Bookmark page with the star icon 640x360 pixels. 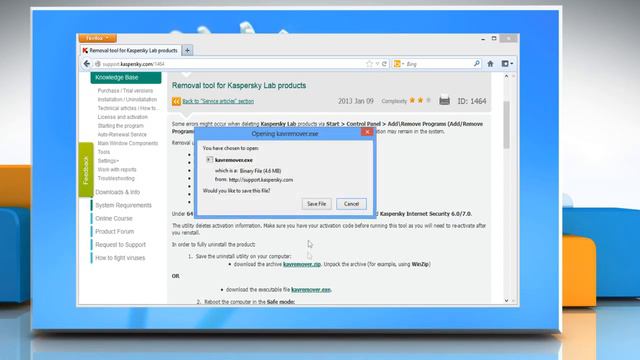369,64
